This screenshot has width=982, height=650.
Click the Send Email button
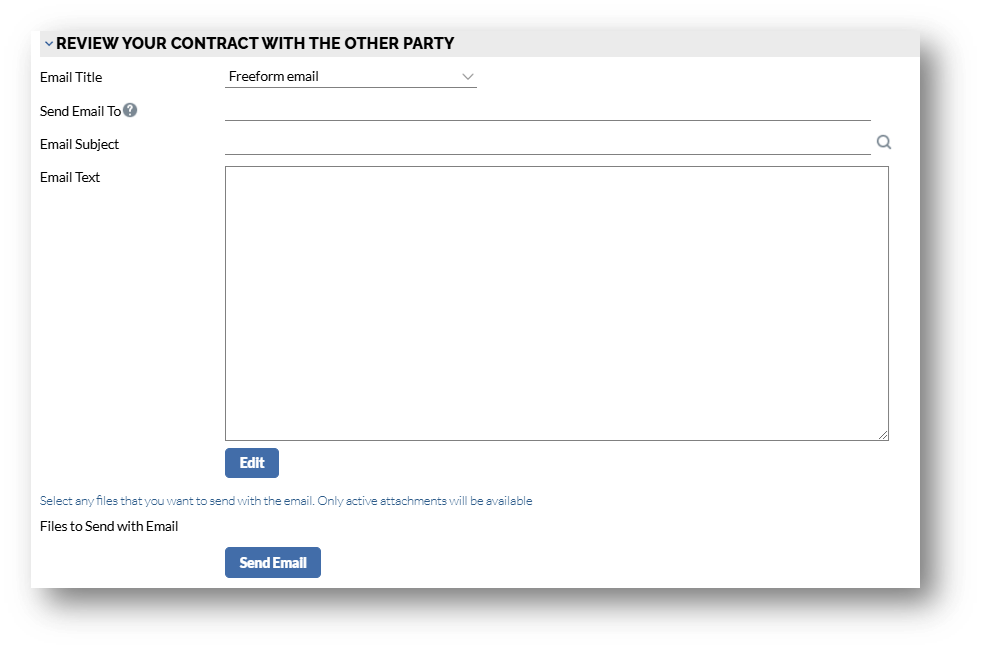click(272, 562)
